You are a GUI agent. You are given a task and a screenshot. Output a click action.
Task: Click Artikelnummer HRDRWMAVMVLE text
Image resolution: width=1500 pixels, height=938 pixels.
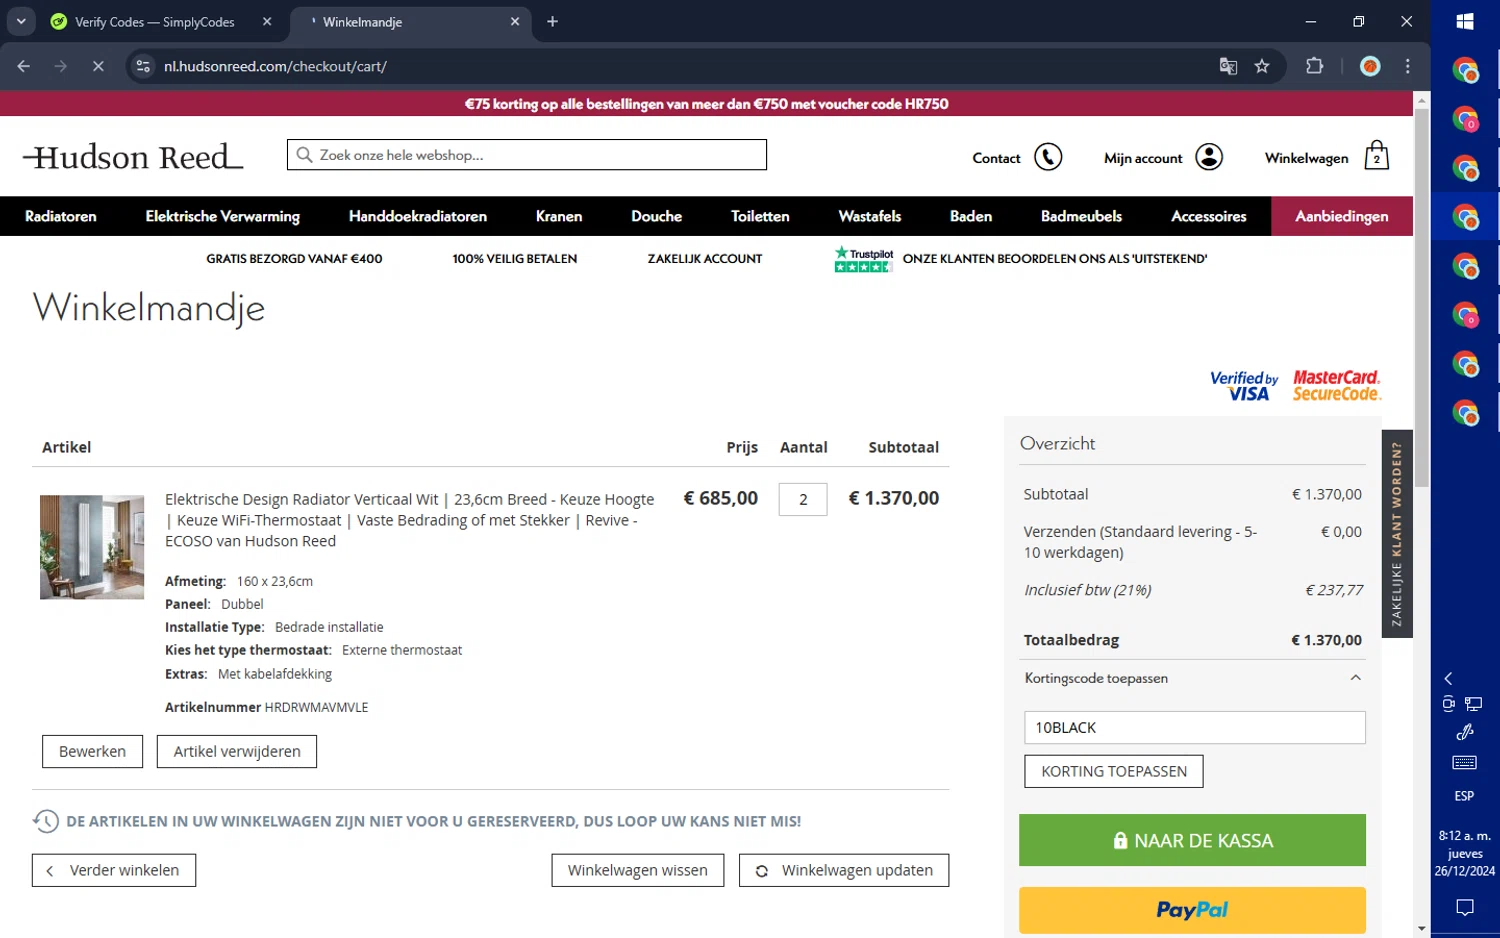click(267, 707)
